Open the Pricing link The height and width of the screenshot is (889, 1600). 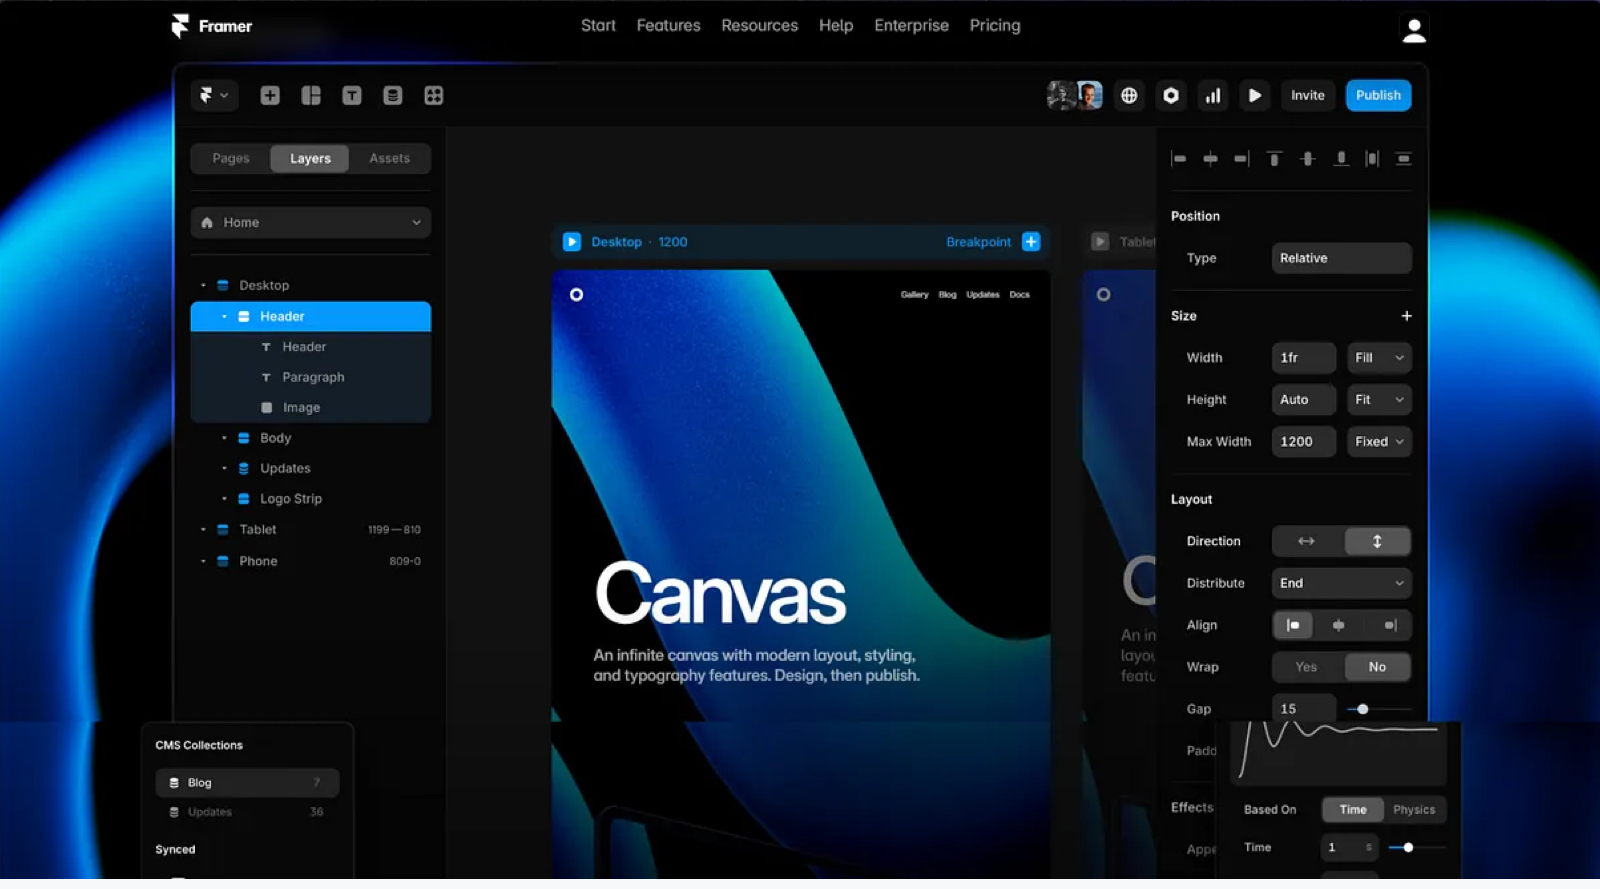995,26
